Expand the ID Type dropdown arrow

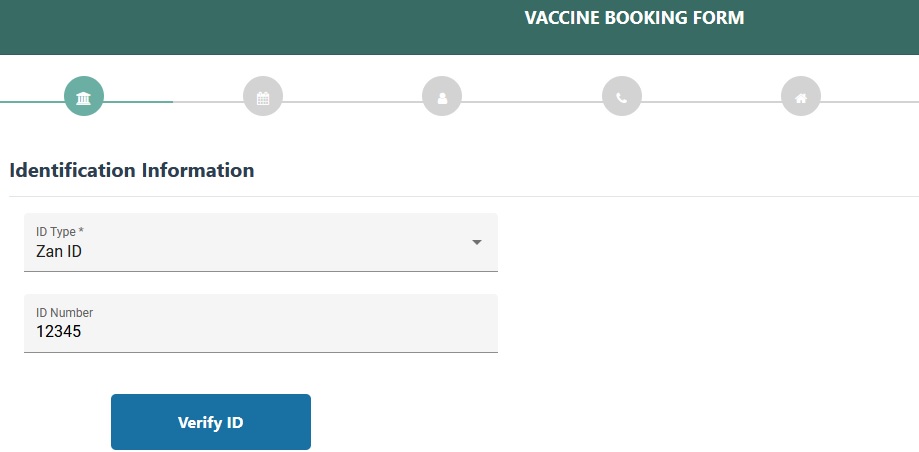click(x=477, y=242)
